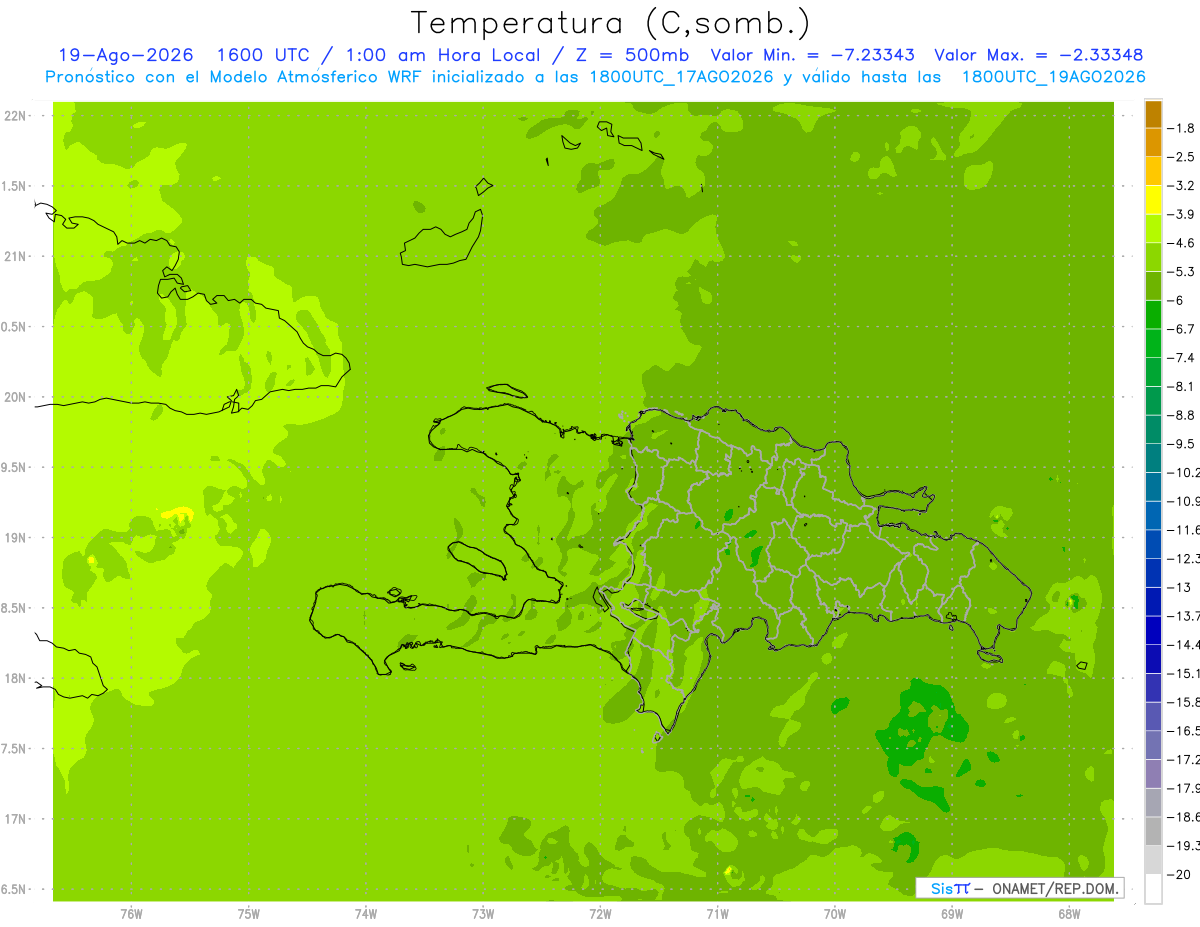Click the green swatch between -6 and -6.7

[1153, 315]
